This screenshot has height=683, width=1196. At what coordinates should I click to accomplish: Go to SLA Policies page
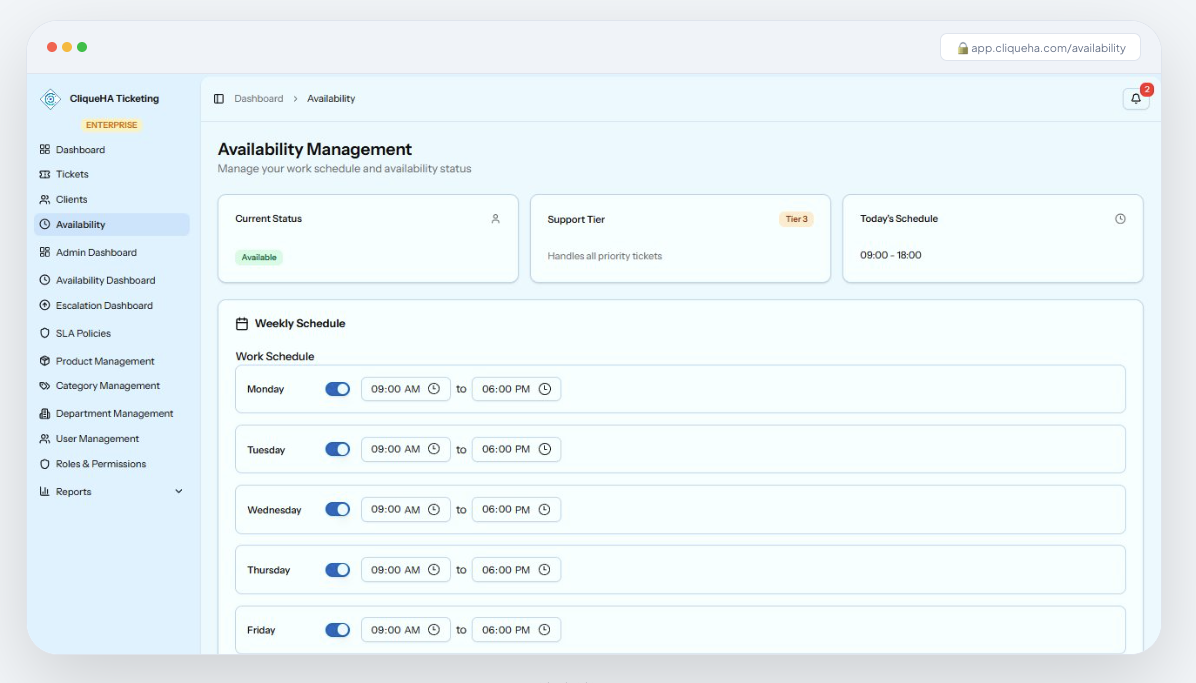pos(83,333)
